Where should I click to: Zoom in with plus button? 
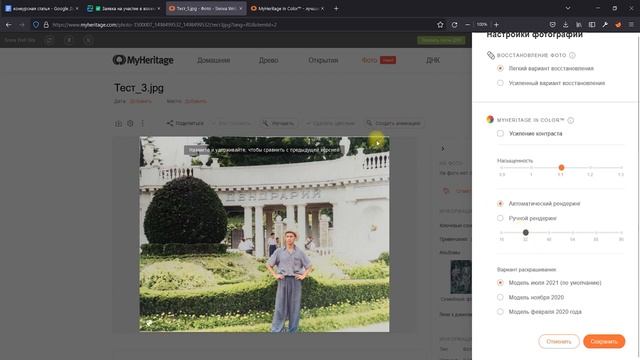[x=496, y=25]
